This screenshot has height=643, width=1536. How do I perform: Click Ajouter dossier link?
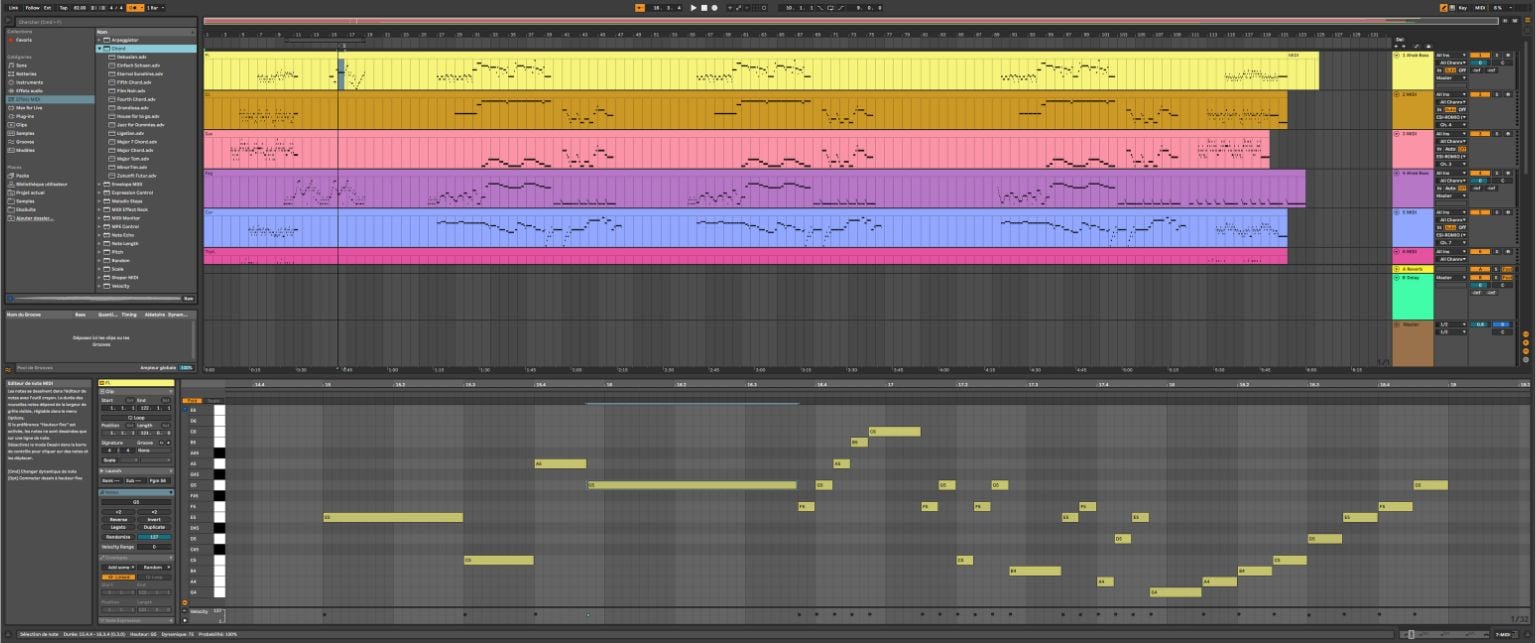[x=33, y=217]
